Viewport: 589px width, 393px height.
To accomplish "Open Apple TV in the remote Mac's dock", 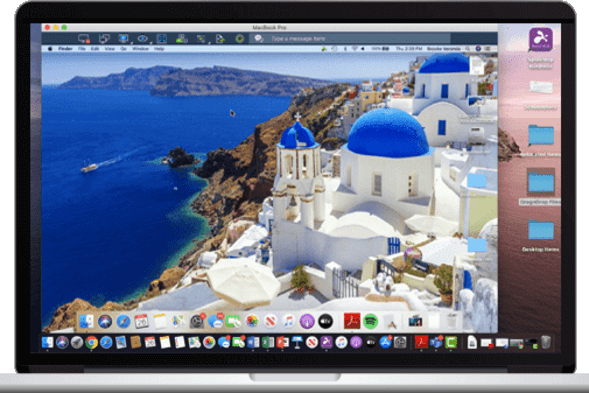I will coord(325,321).
